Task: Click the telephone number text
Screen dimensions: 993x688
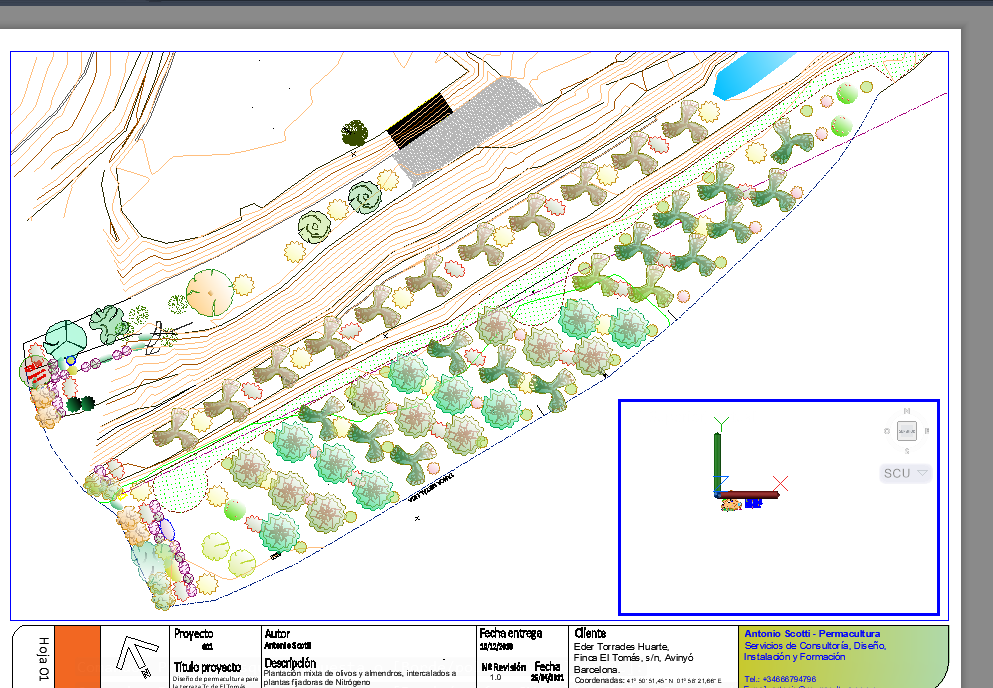Action: click(x=780, y=679)
